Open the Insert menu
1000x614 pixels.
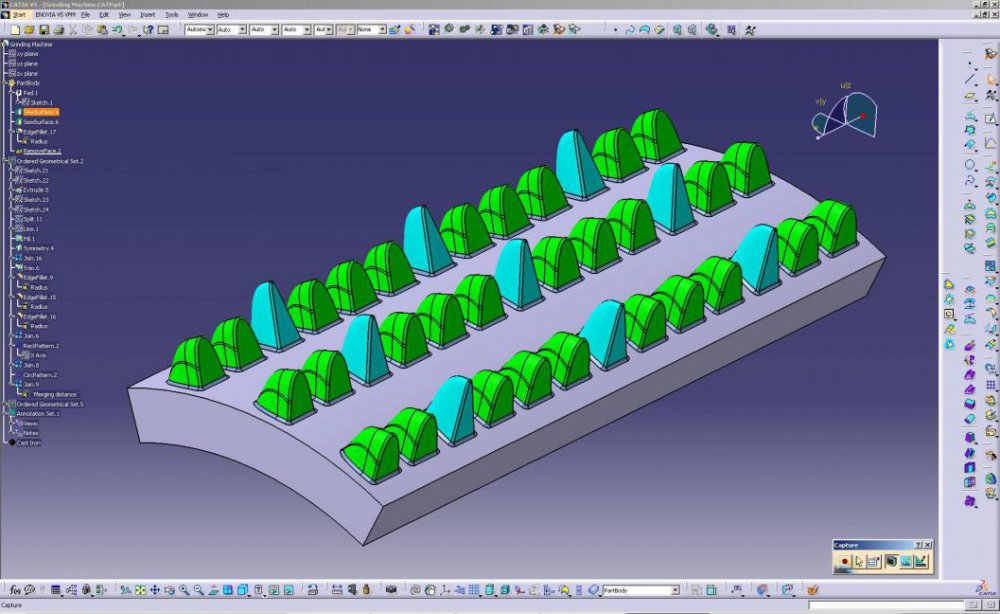[x=147, y=15]
